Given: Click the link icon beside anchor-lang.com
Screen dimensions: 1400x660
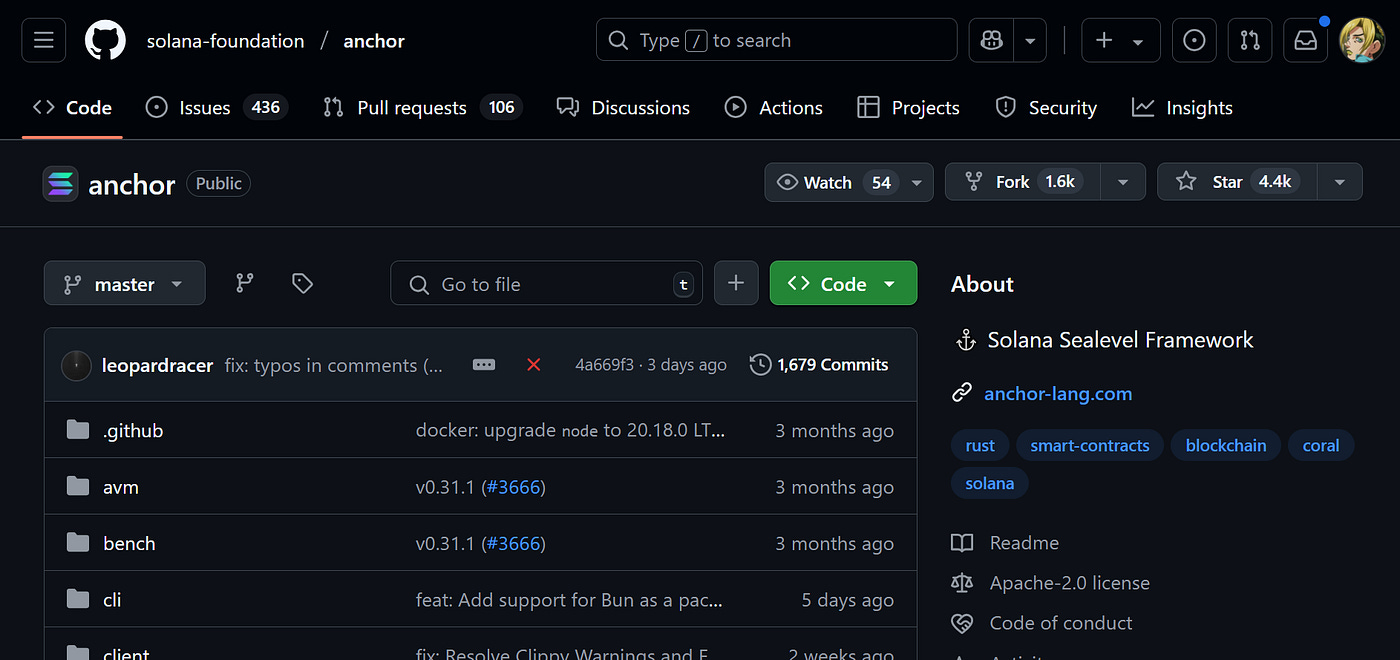Looking at the screenshot, I should (x=962, y=393).
